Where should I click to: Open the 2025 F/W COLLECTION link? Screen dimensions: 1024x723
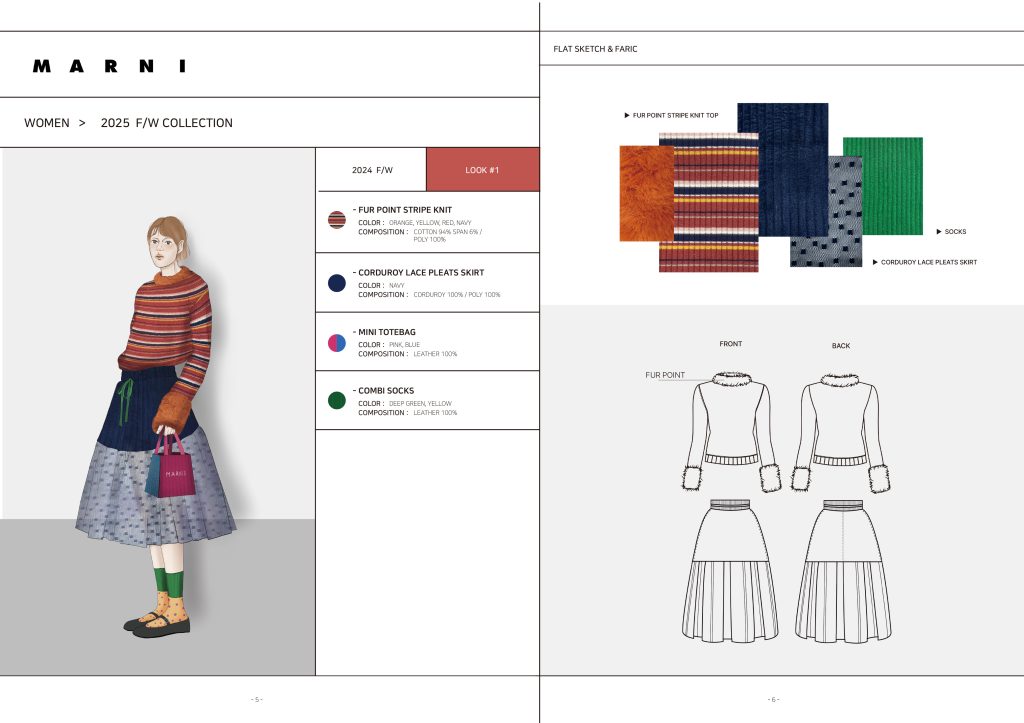click(x=166, y=123)
